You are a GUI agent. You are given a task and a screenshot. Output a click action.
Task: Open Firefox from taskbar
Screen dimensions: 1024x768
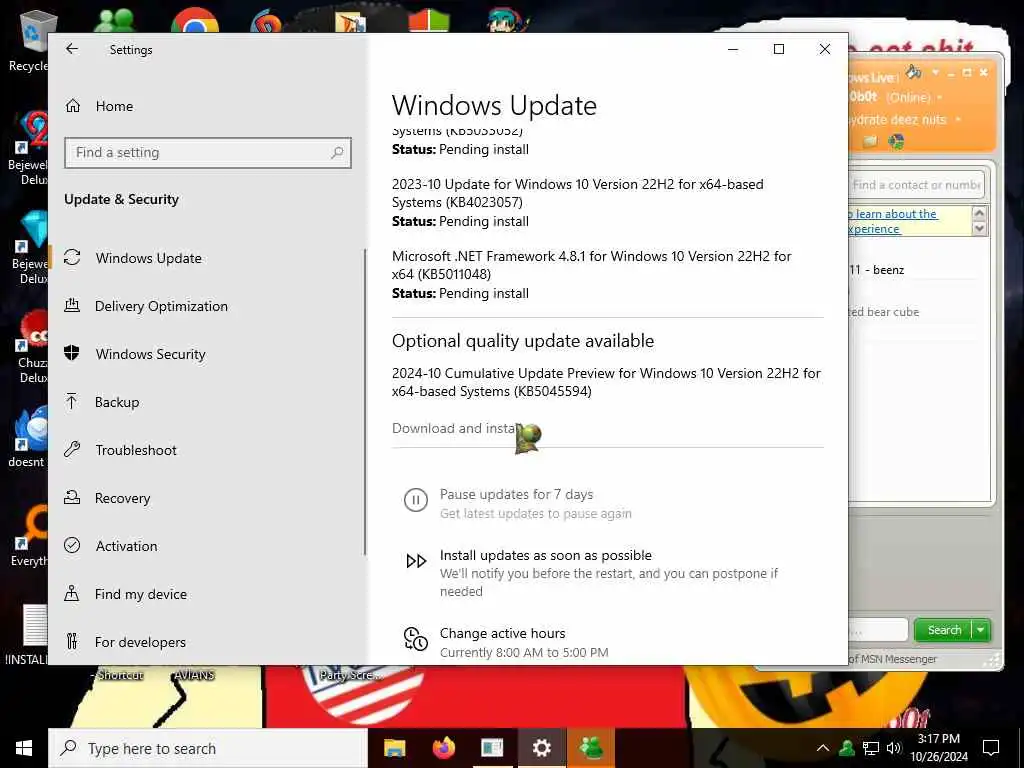coord(444,748)
